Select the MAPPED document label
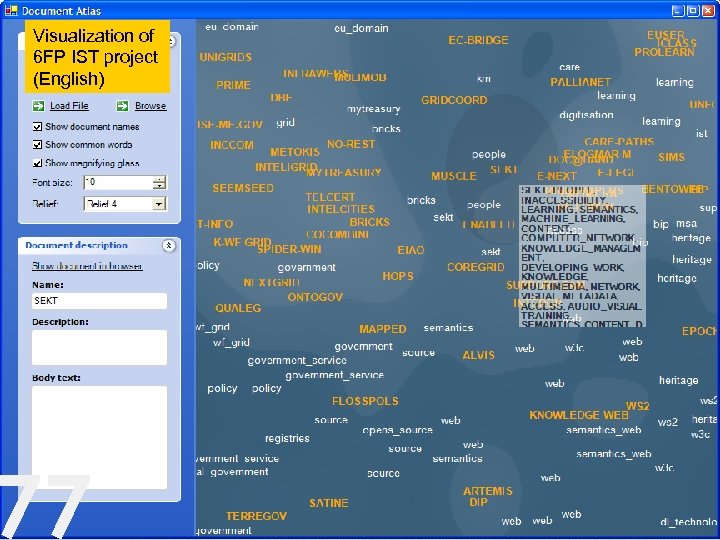 pyautogui.click(x=382, y=329)
